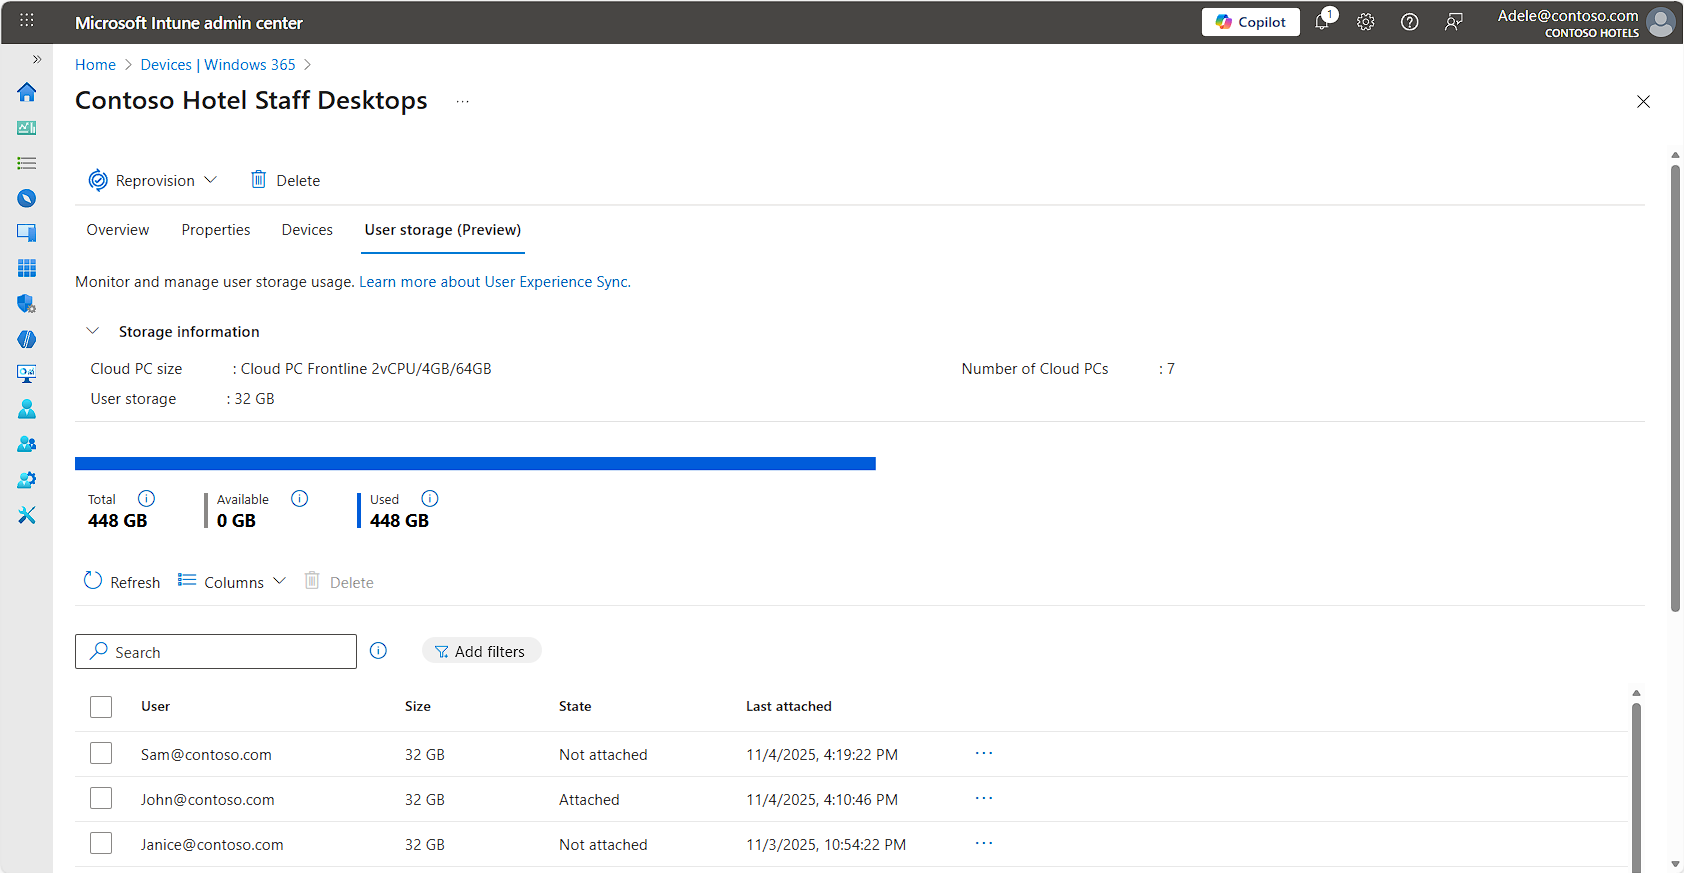This screenshot has height=873, width=1684.
Task: Open the Columns dropdown
Action: tap(232, 582)
